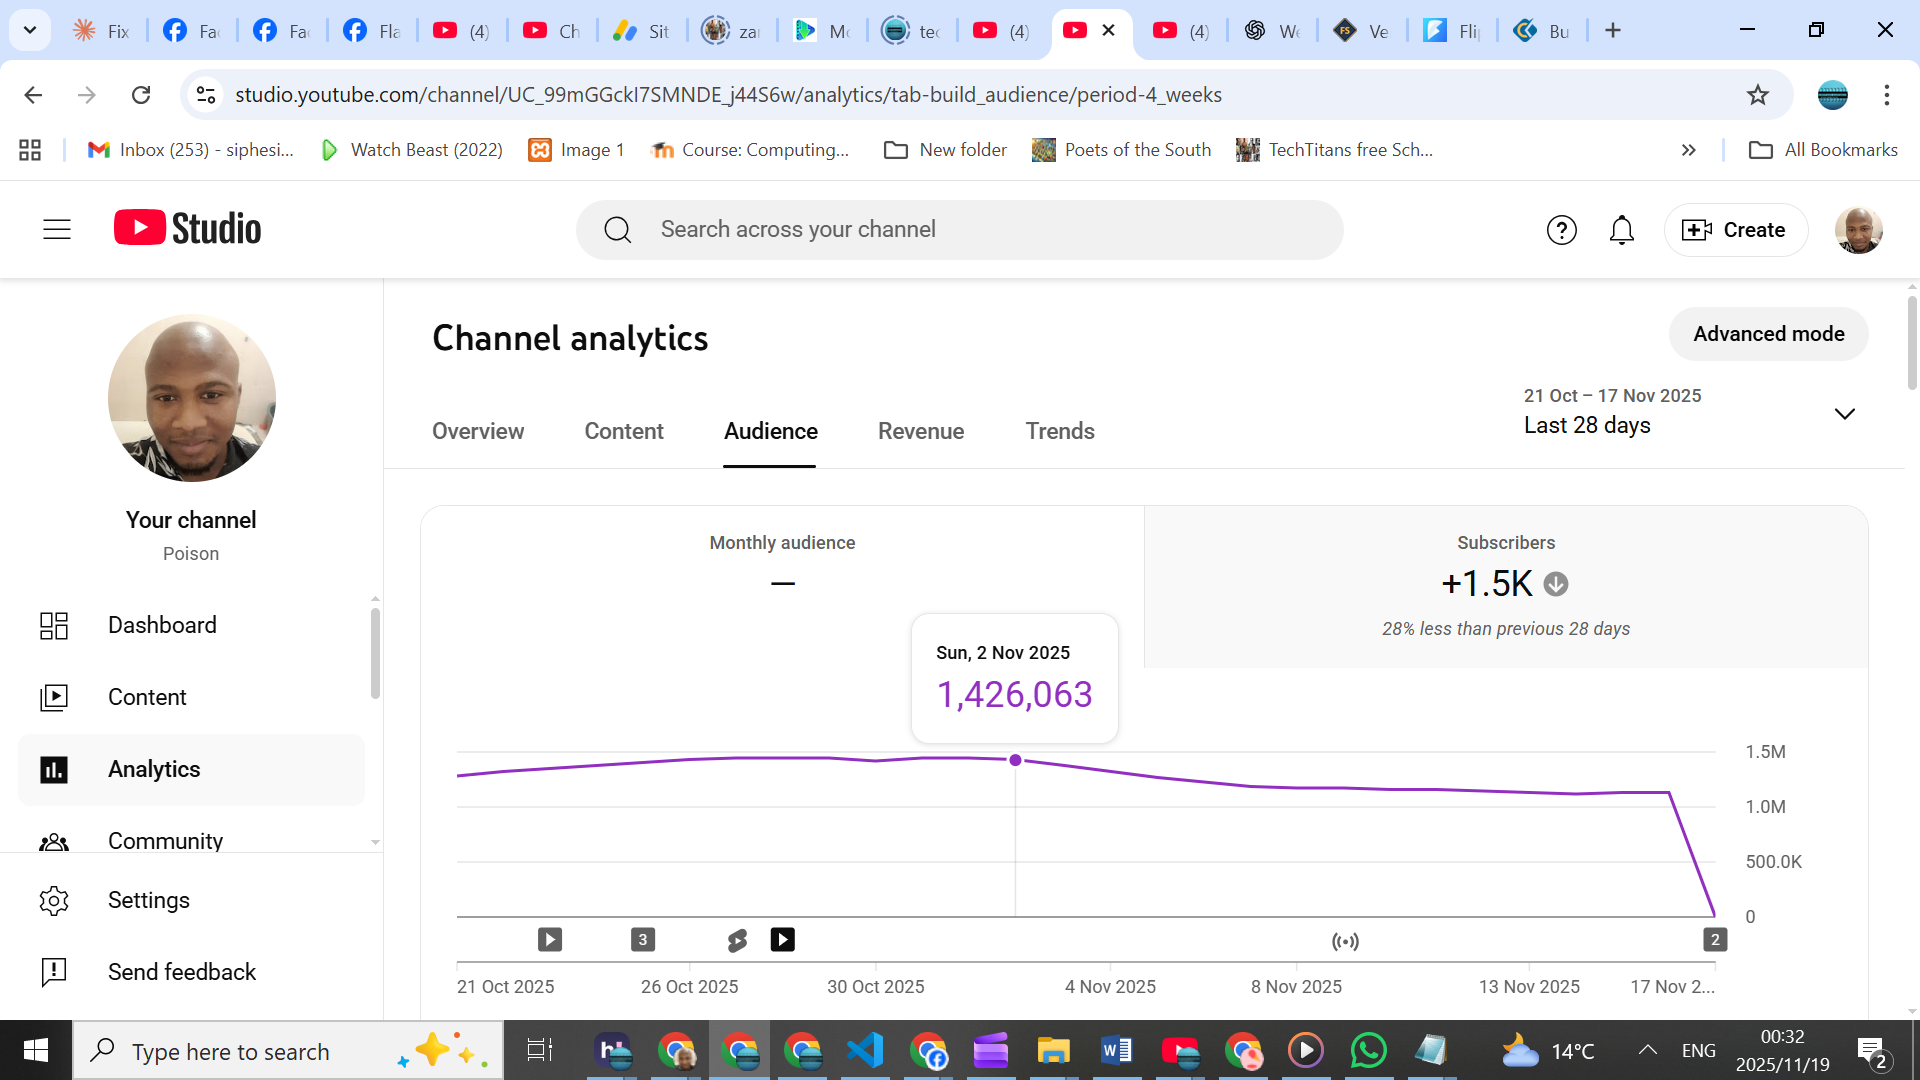Switch to the Revenue tab

[920, 431]
